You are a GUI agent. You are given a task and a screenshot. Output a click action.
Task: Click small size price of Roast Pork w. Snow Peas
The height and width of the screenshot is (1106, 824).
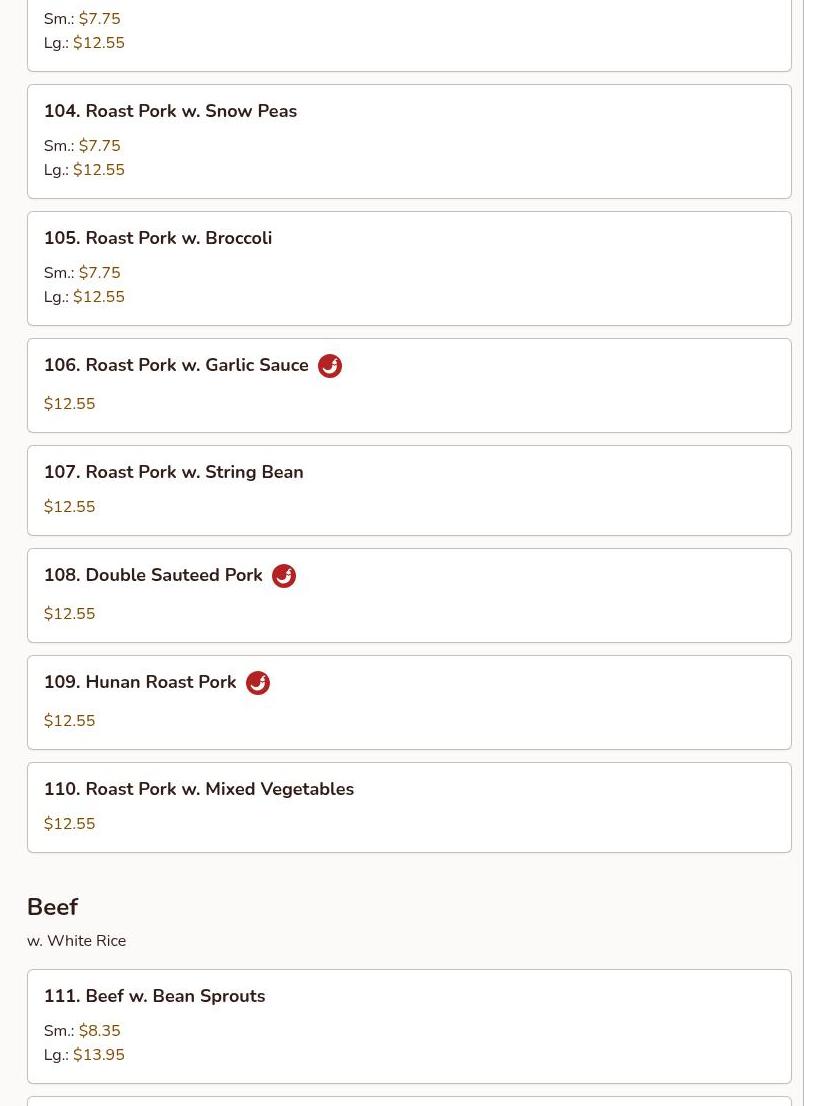(x=99, y=146)
